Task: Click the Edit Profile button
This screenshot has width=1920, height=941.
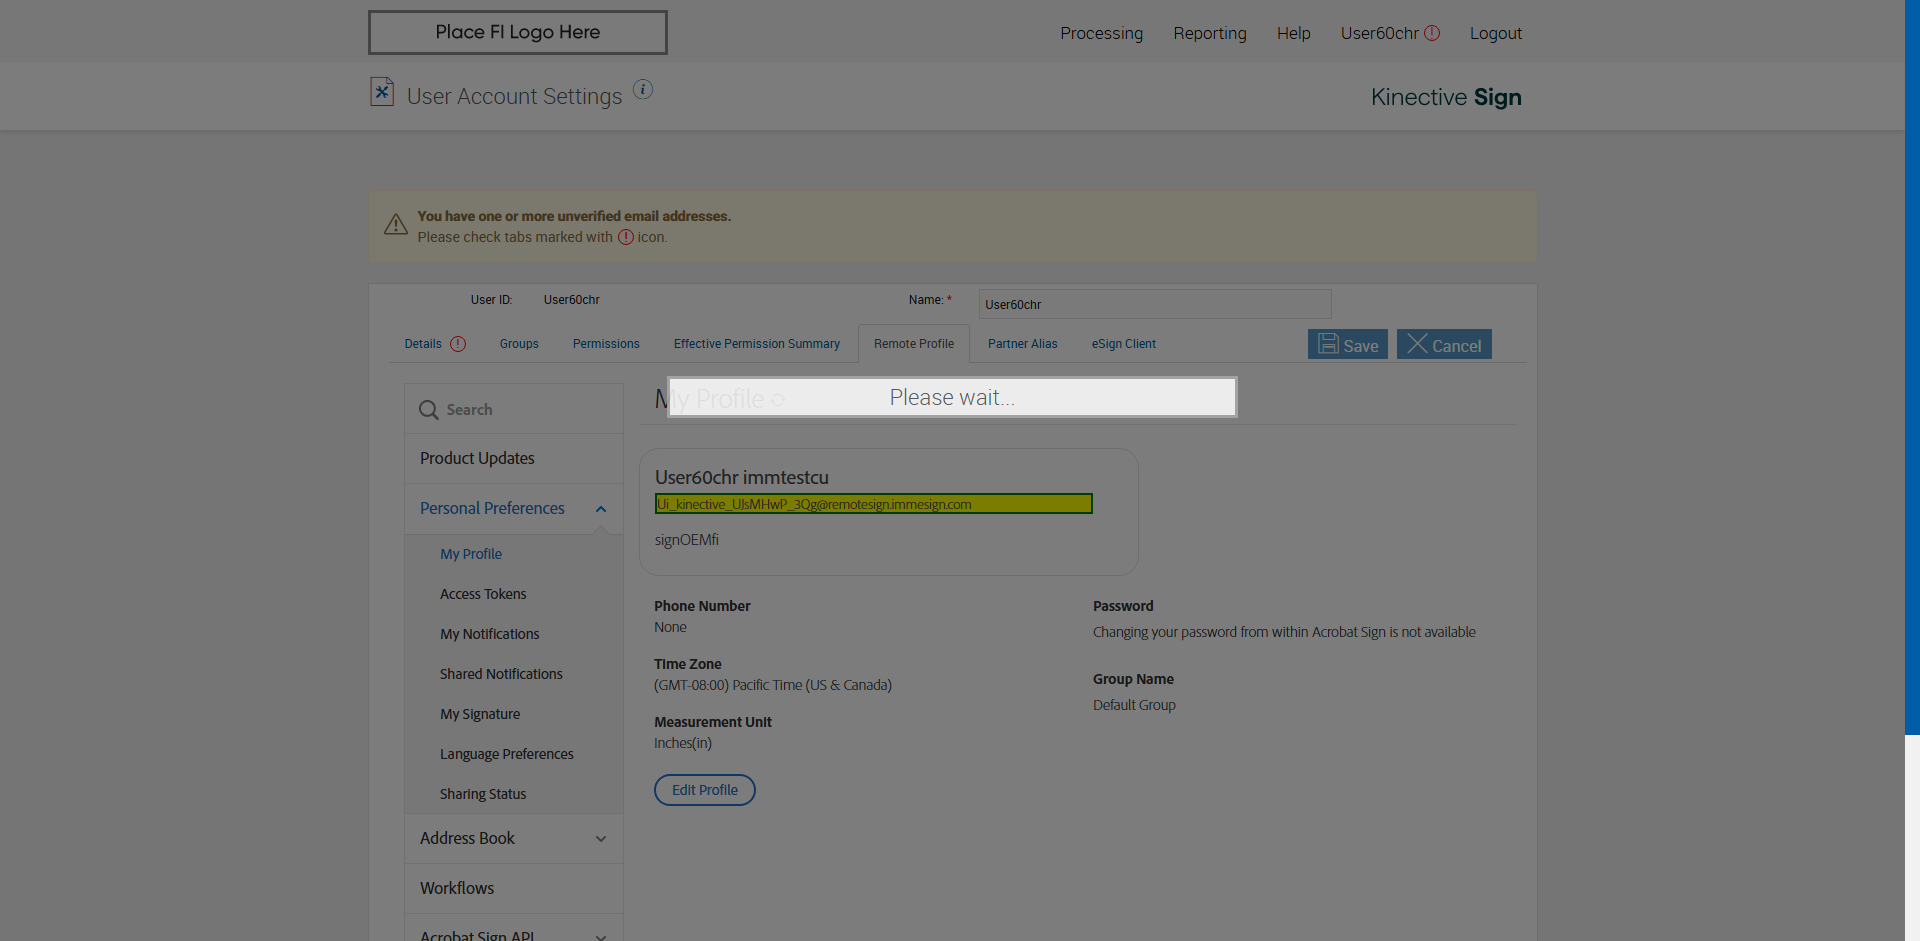Action: coord(704,790)
